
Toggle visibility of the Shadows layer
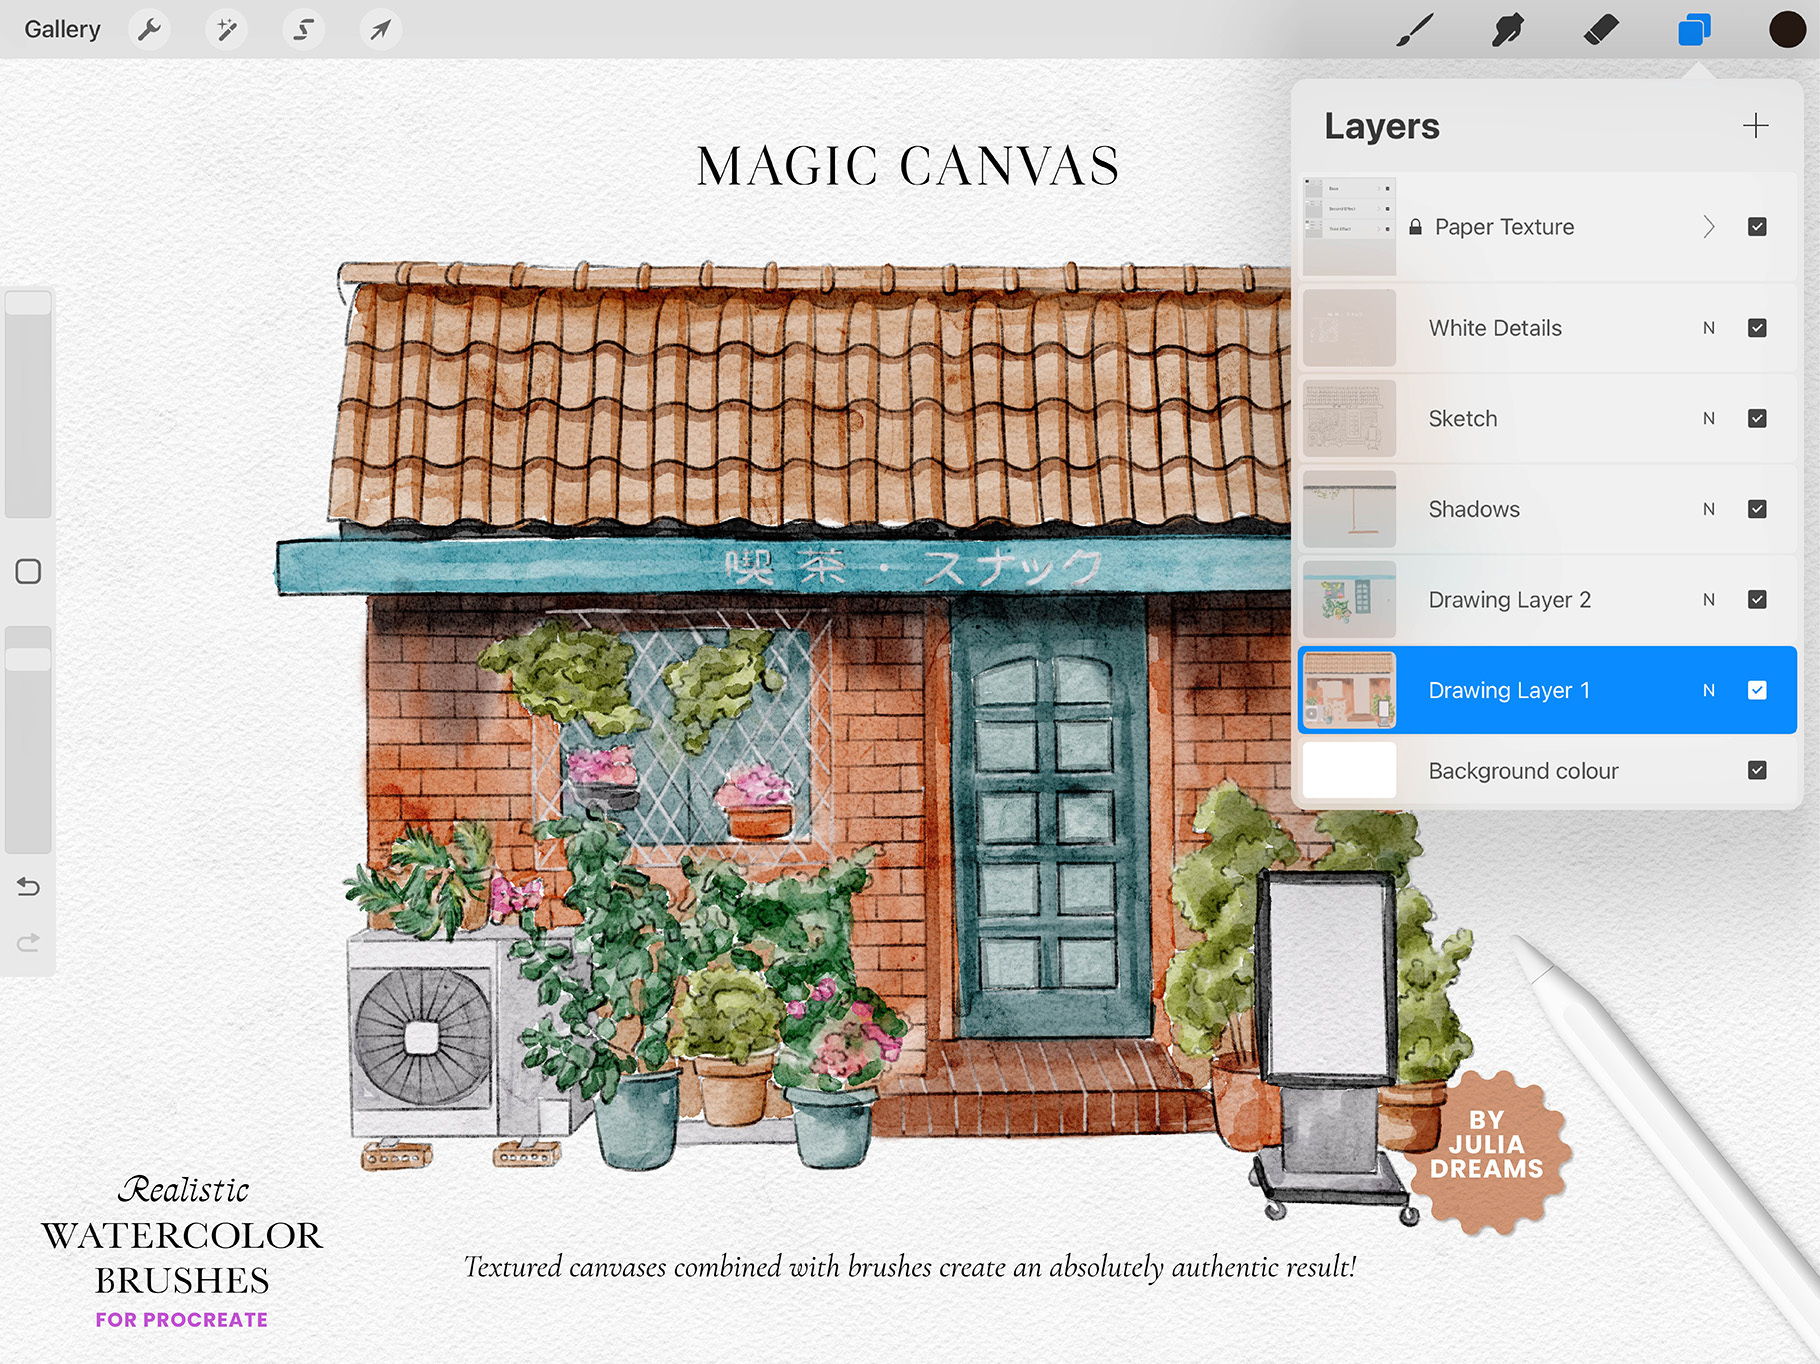(1757, 509)
